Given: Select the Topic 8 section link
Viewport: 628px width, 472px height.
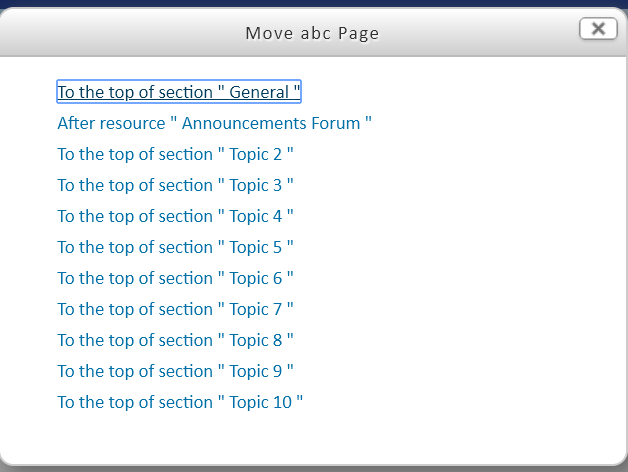Looking at the screenshot, I should point(175,340).
